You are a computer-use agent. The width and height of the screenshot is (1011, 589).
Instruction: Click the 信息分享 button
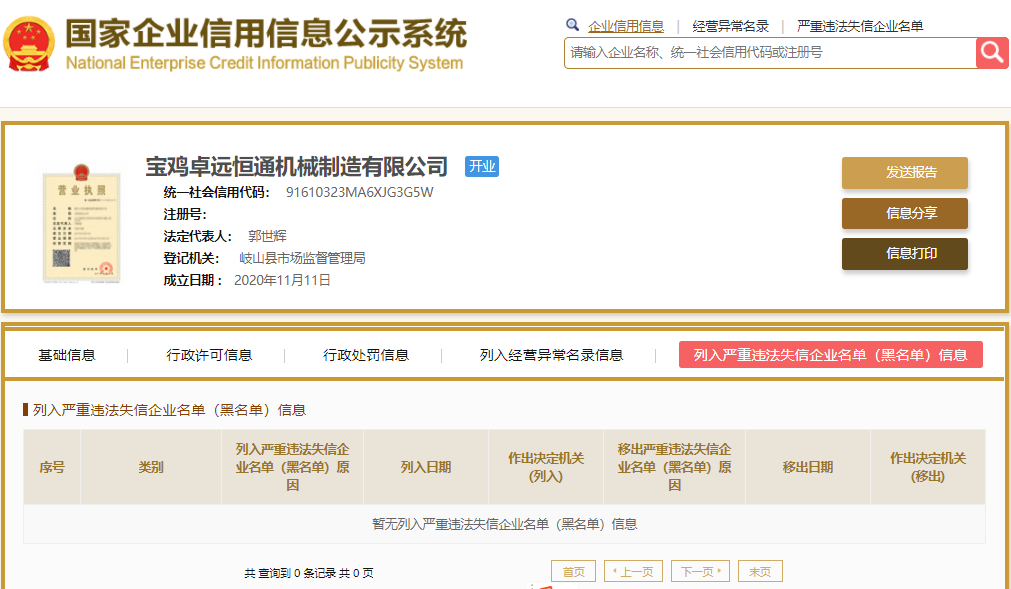(x=905, y=213)
